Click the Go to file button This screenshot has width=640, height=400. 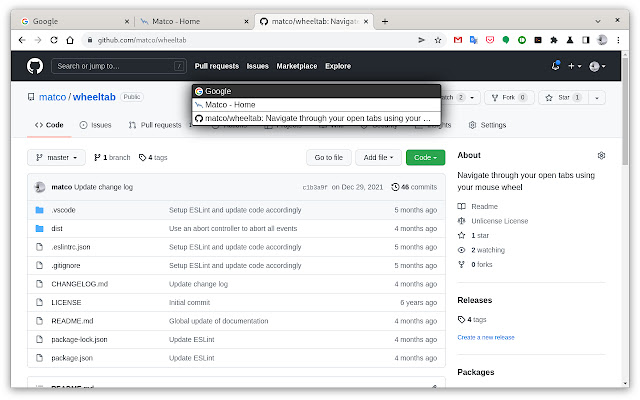click(329, 157)
